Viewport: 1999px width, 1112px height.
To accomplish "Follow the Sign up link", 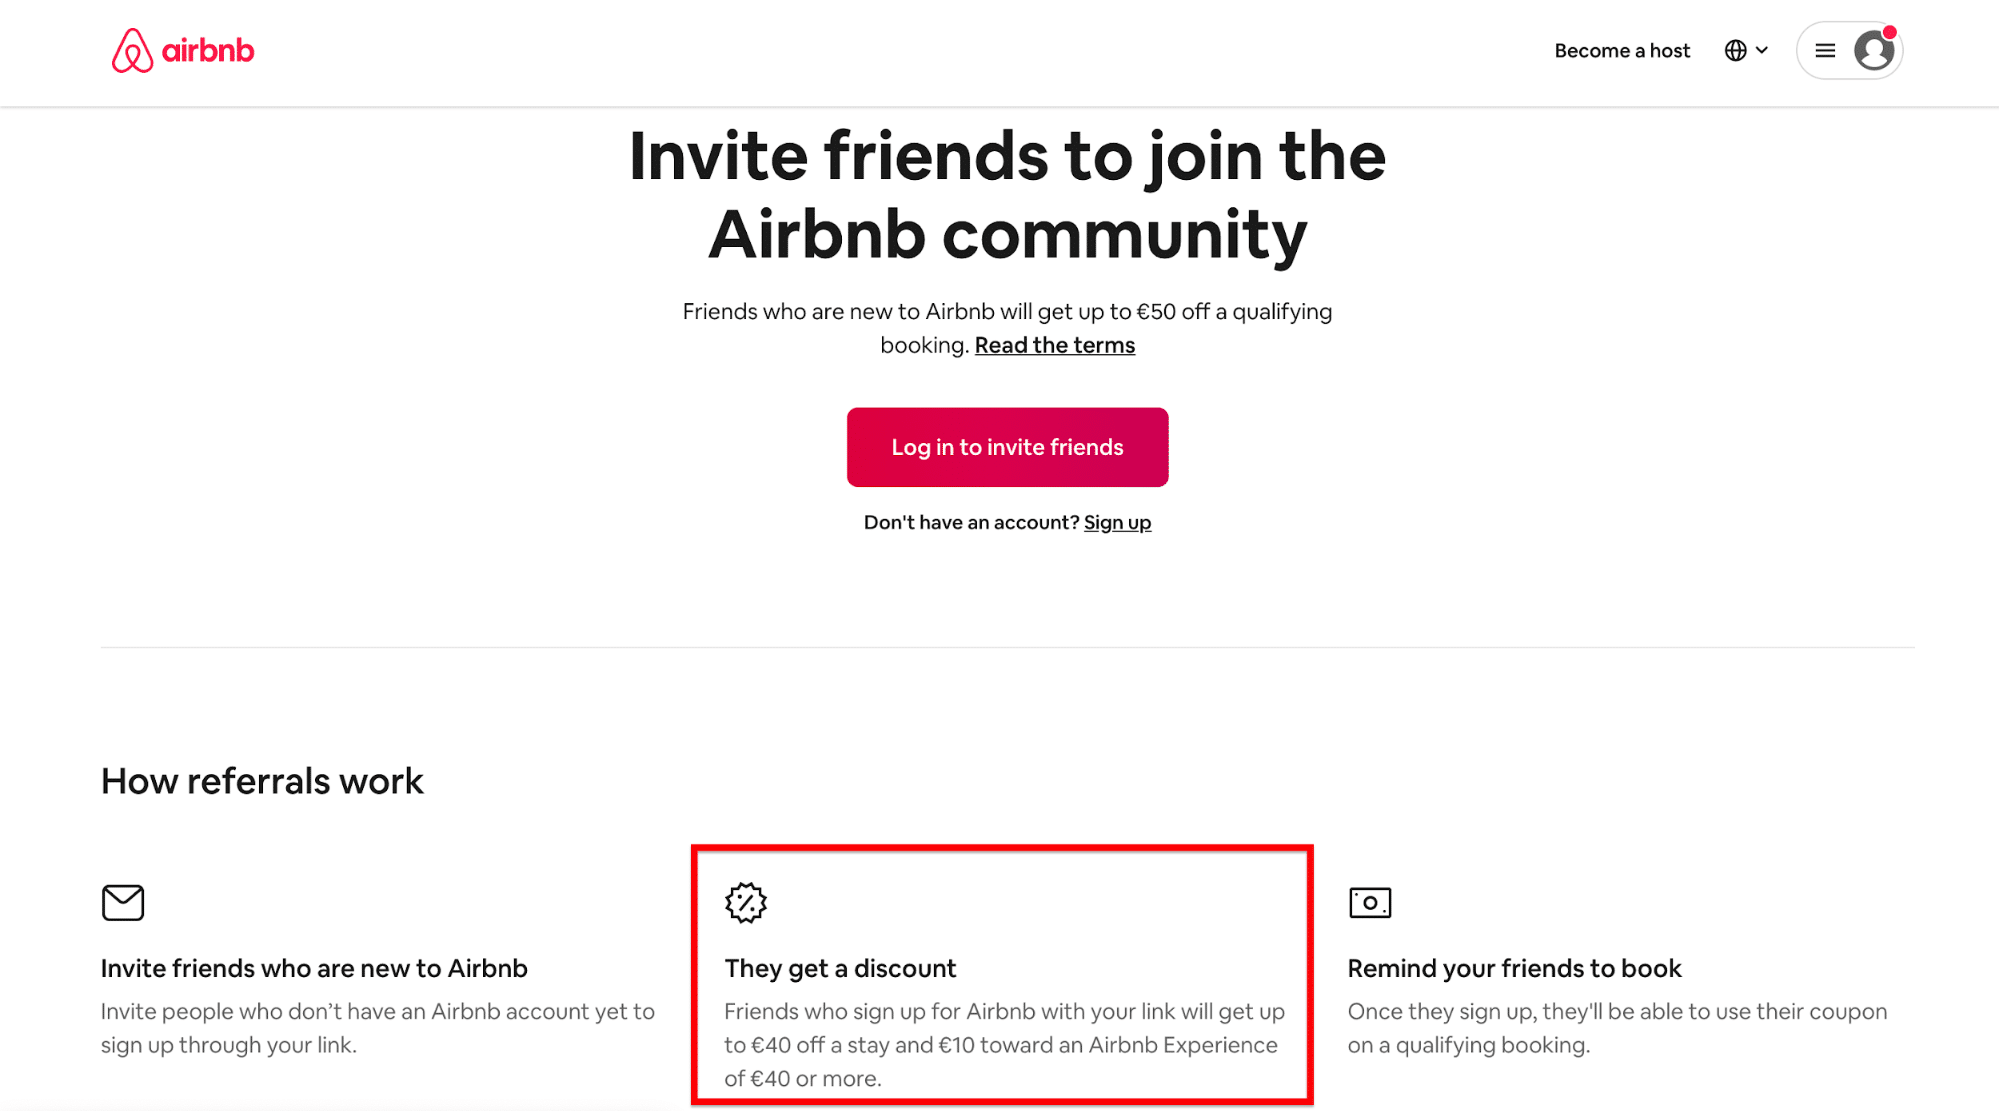I will (x=1117, y=523).
